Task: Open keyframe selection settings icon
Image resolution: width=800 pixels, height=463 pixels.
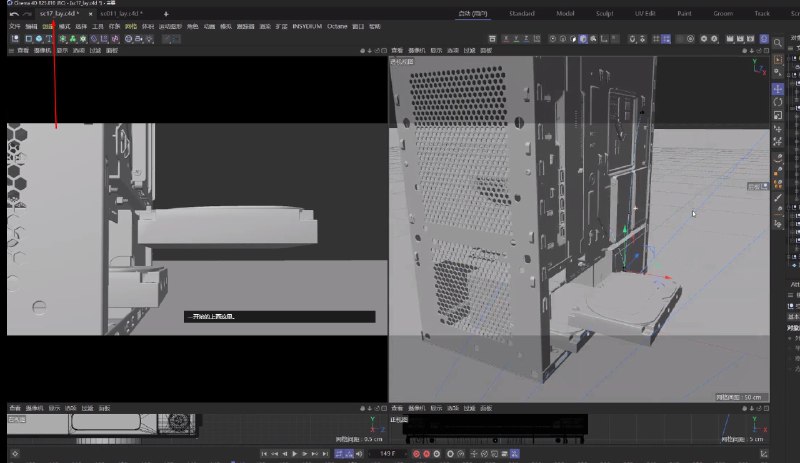Action: 437,454
